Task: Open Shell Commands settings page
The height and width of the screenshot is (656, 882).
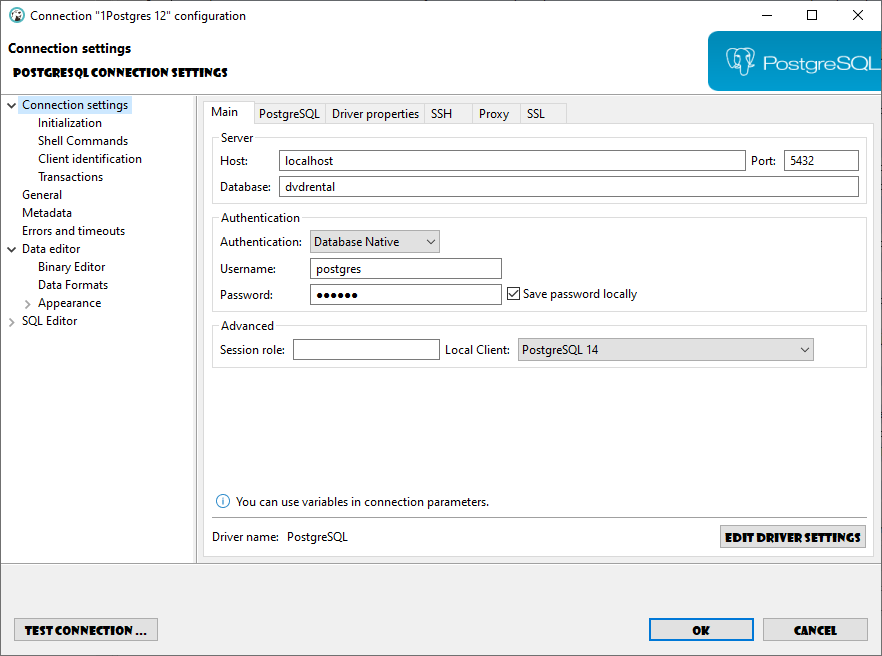Action: point(83,141)
